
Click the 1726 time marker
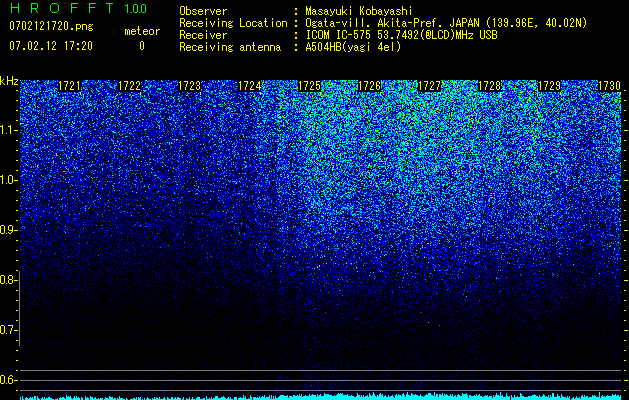click(369, 86)
